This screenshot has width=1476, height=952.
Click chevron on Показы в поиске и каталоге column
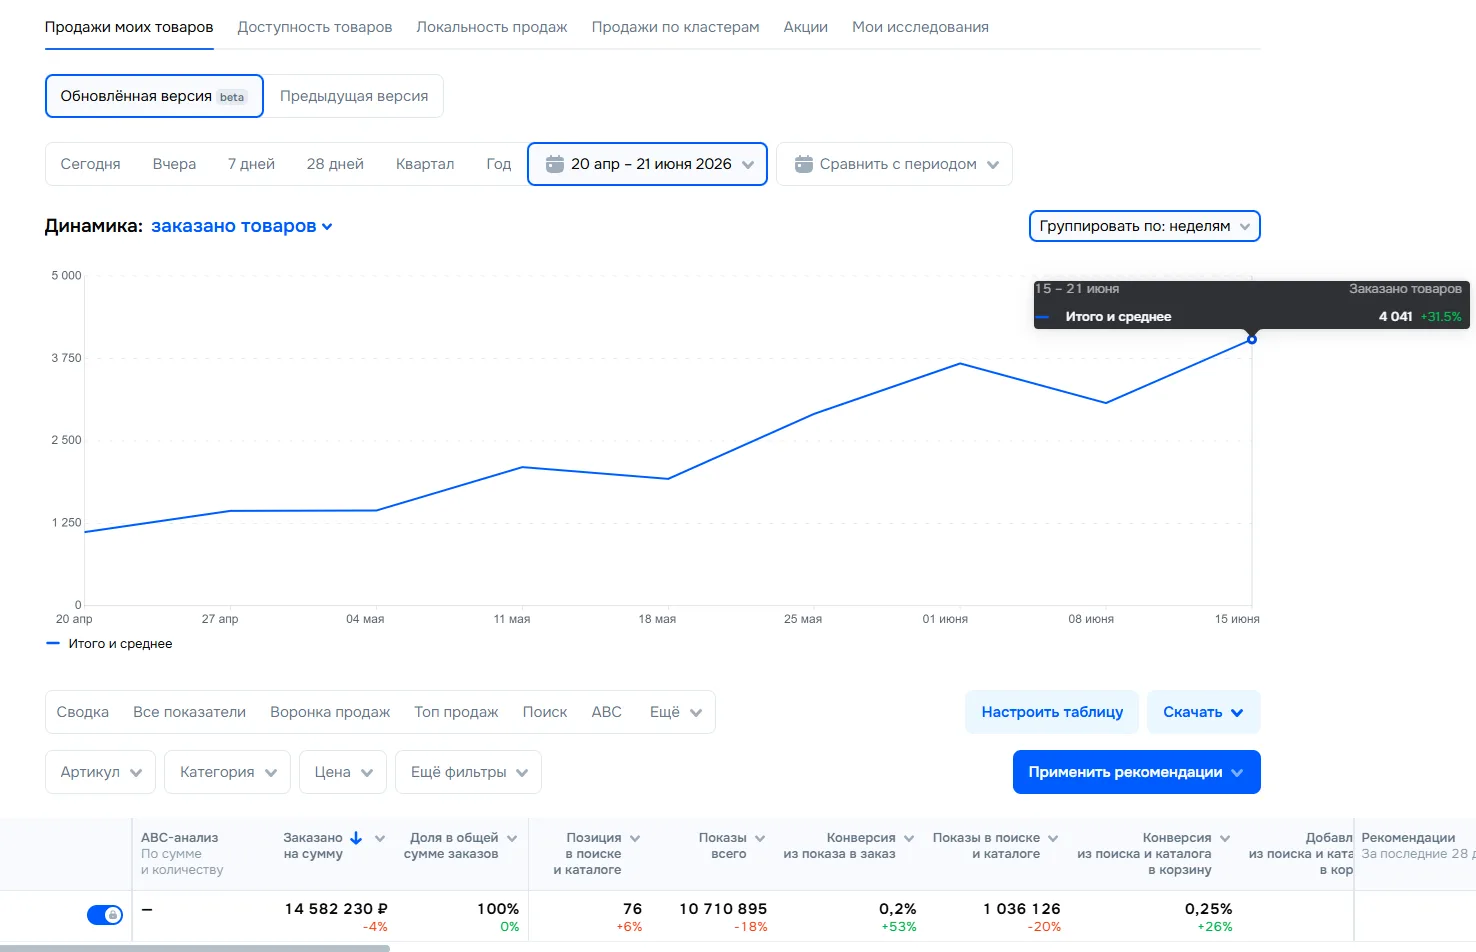[1053, 839]
